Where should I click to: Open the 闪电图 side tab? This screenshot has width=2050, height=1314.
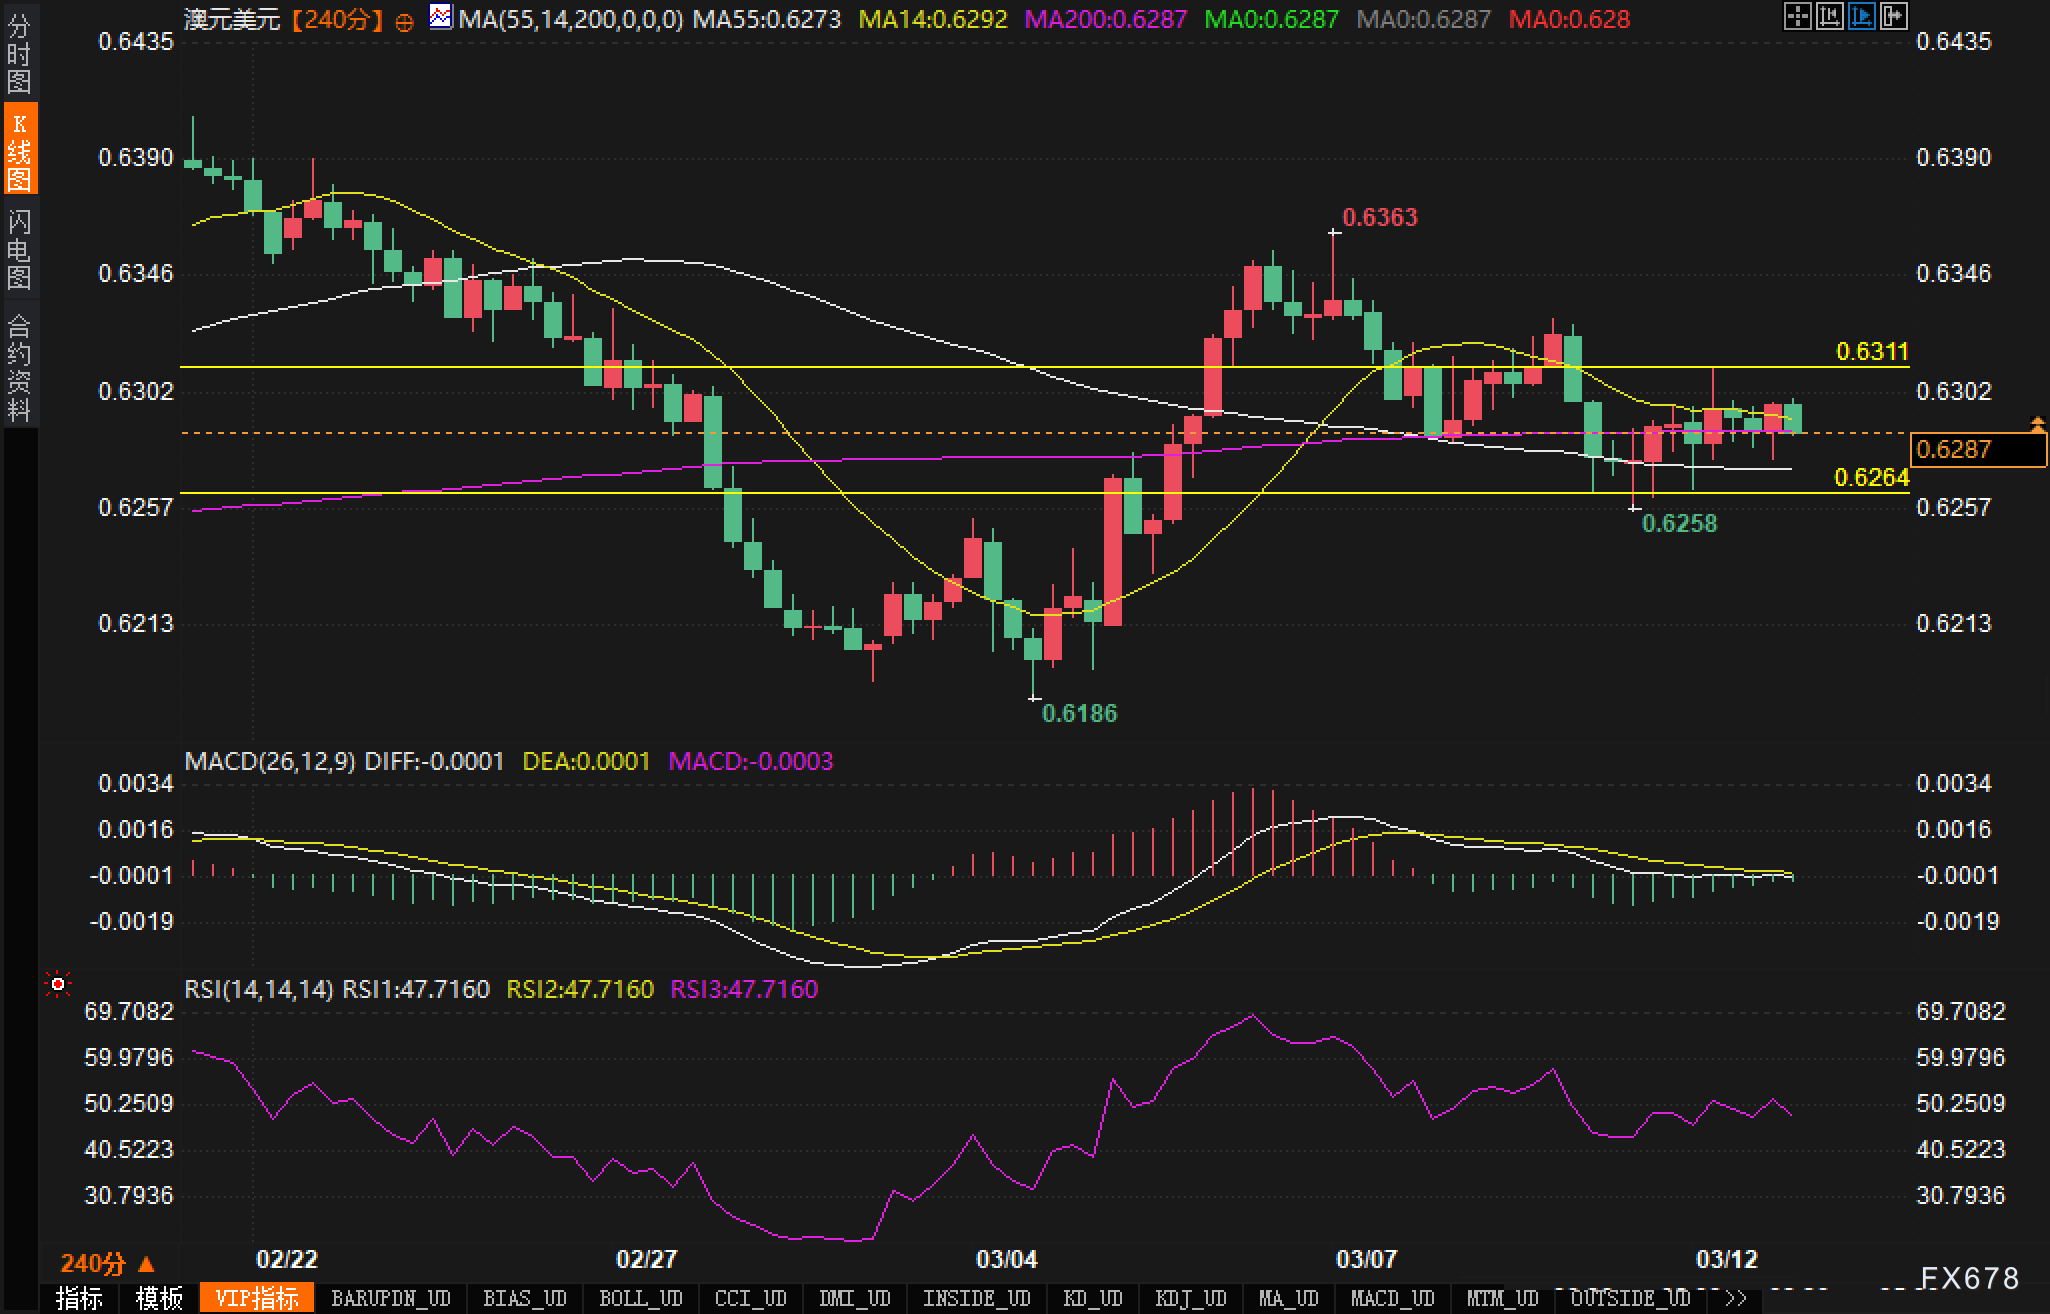[x=19, y=249]
